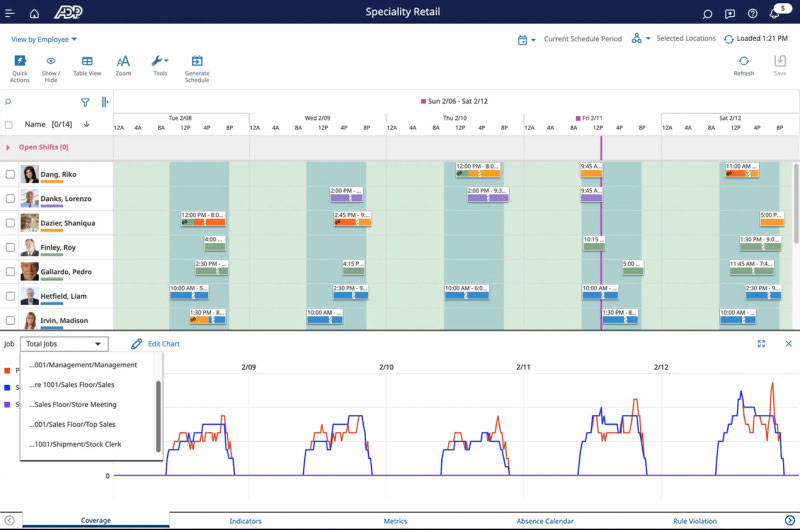Screen dimensions: 800x530
Task: Open the hamburger navigation menu
Action: pos(9,13)
